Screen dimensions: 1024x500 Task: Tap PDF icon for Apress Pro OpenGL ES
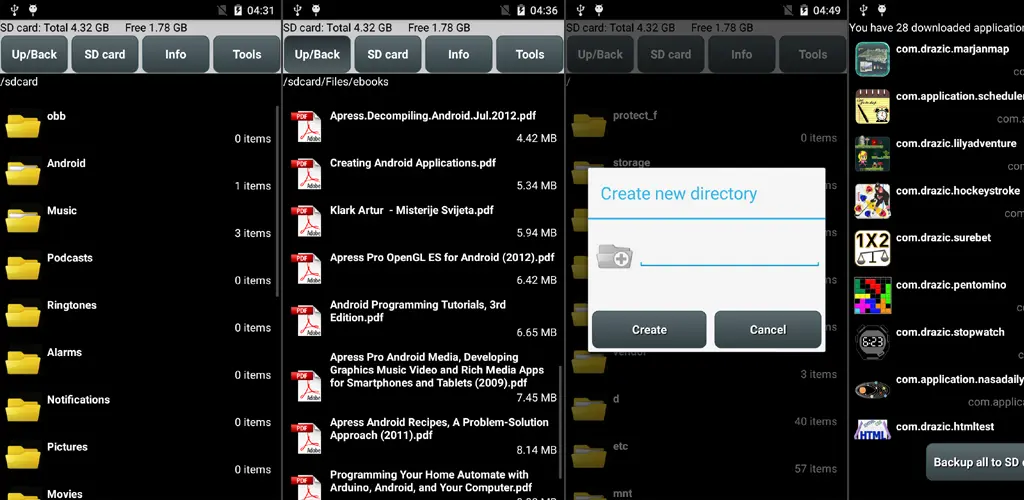point(306,268)
